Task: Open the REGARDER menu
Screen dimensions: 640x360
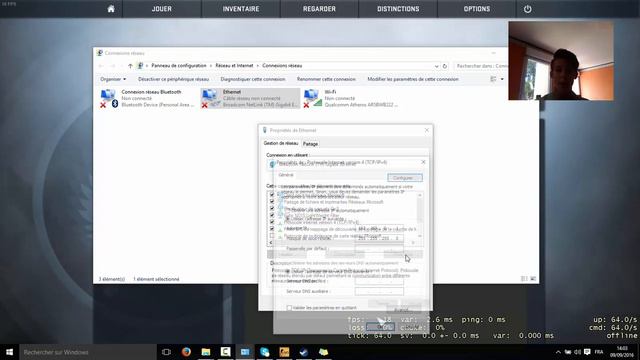Action: pyautogui.click(x=319, y=9)
